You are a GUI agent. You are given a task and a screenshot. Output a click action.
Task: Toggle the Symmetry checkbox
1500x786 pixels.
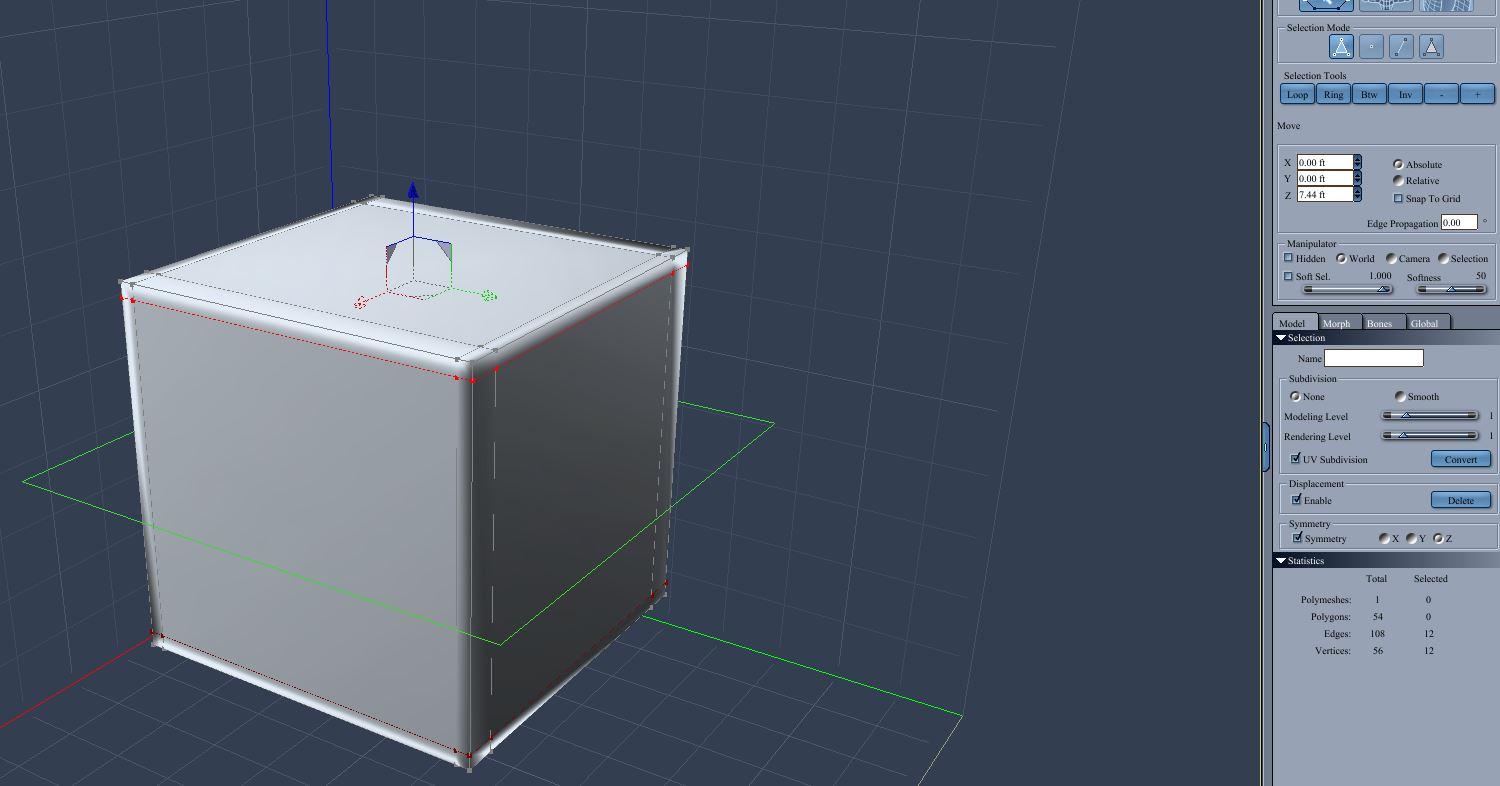[1297, 537]
